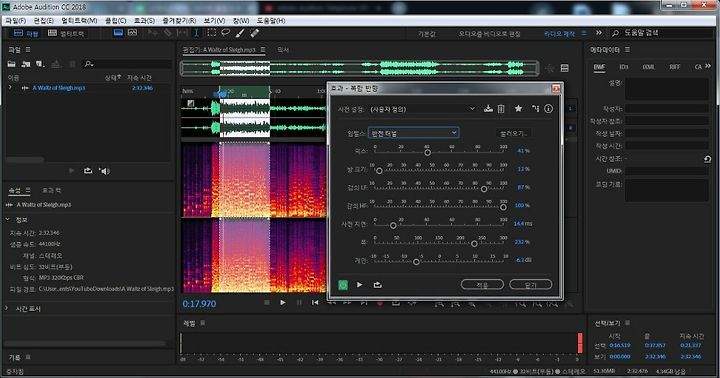Click the search icon in Files panel
Viewport: 720px width, 378px height.
click(x=89, y=64)
